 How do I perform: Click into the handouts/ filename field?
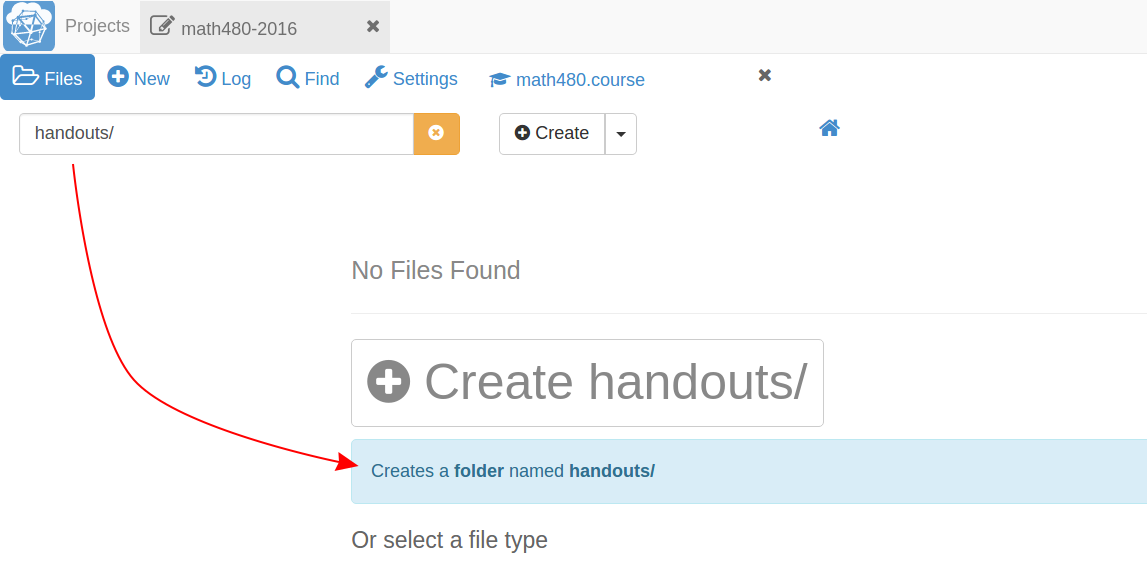tap(216, 134)
